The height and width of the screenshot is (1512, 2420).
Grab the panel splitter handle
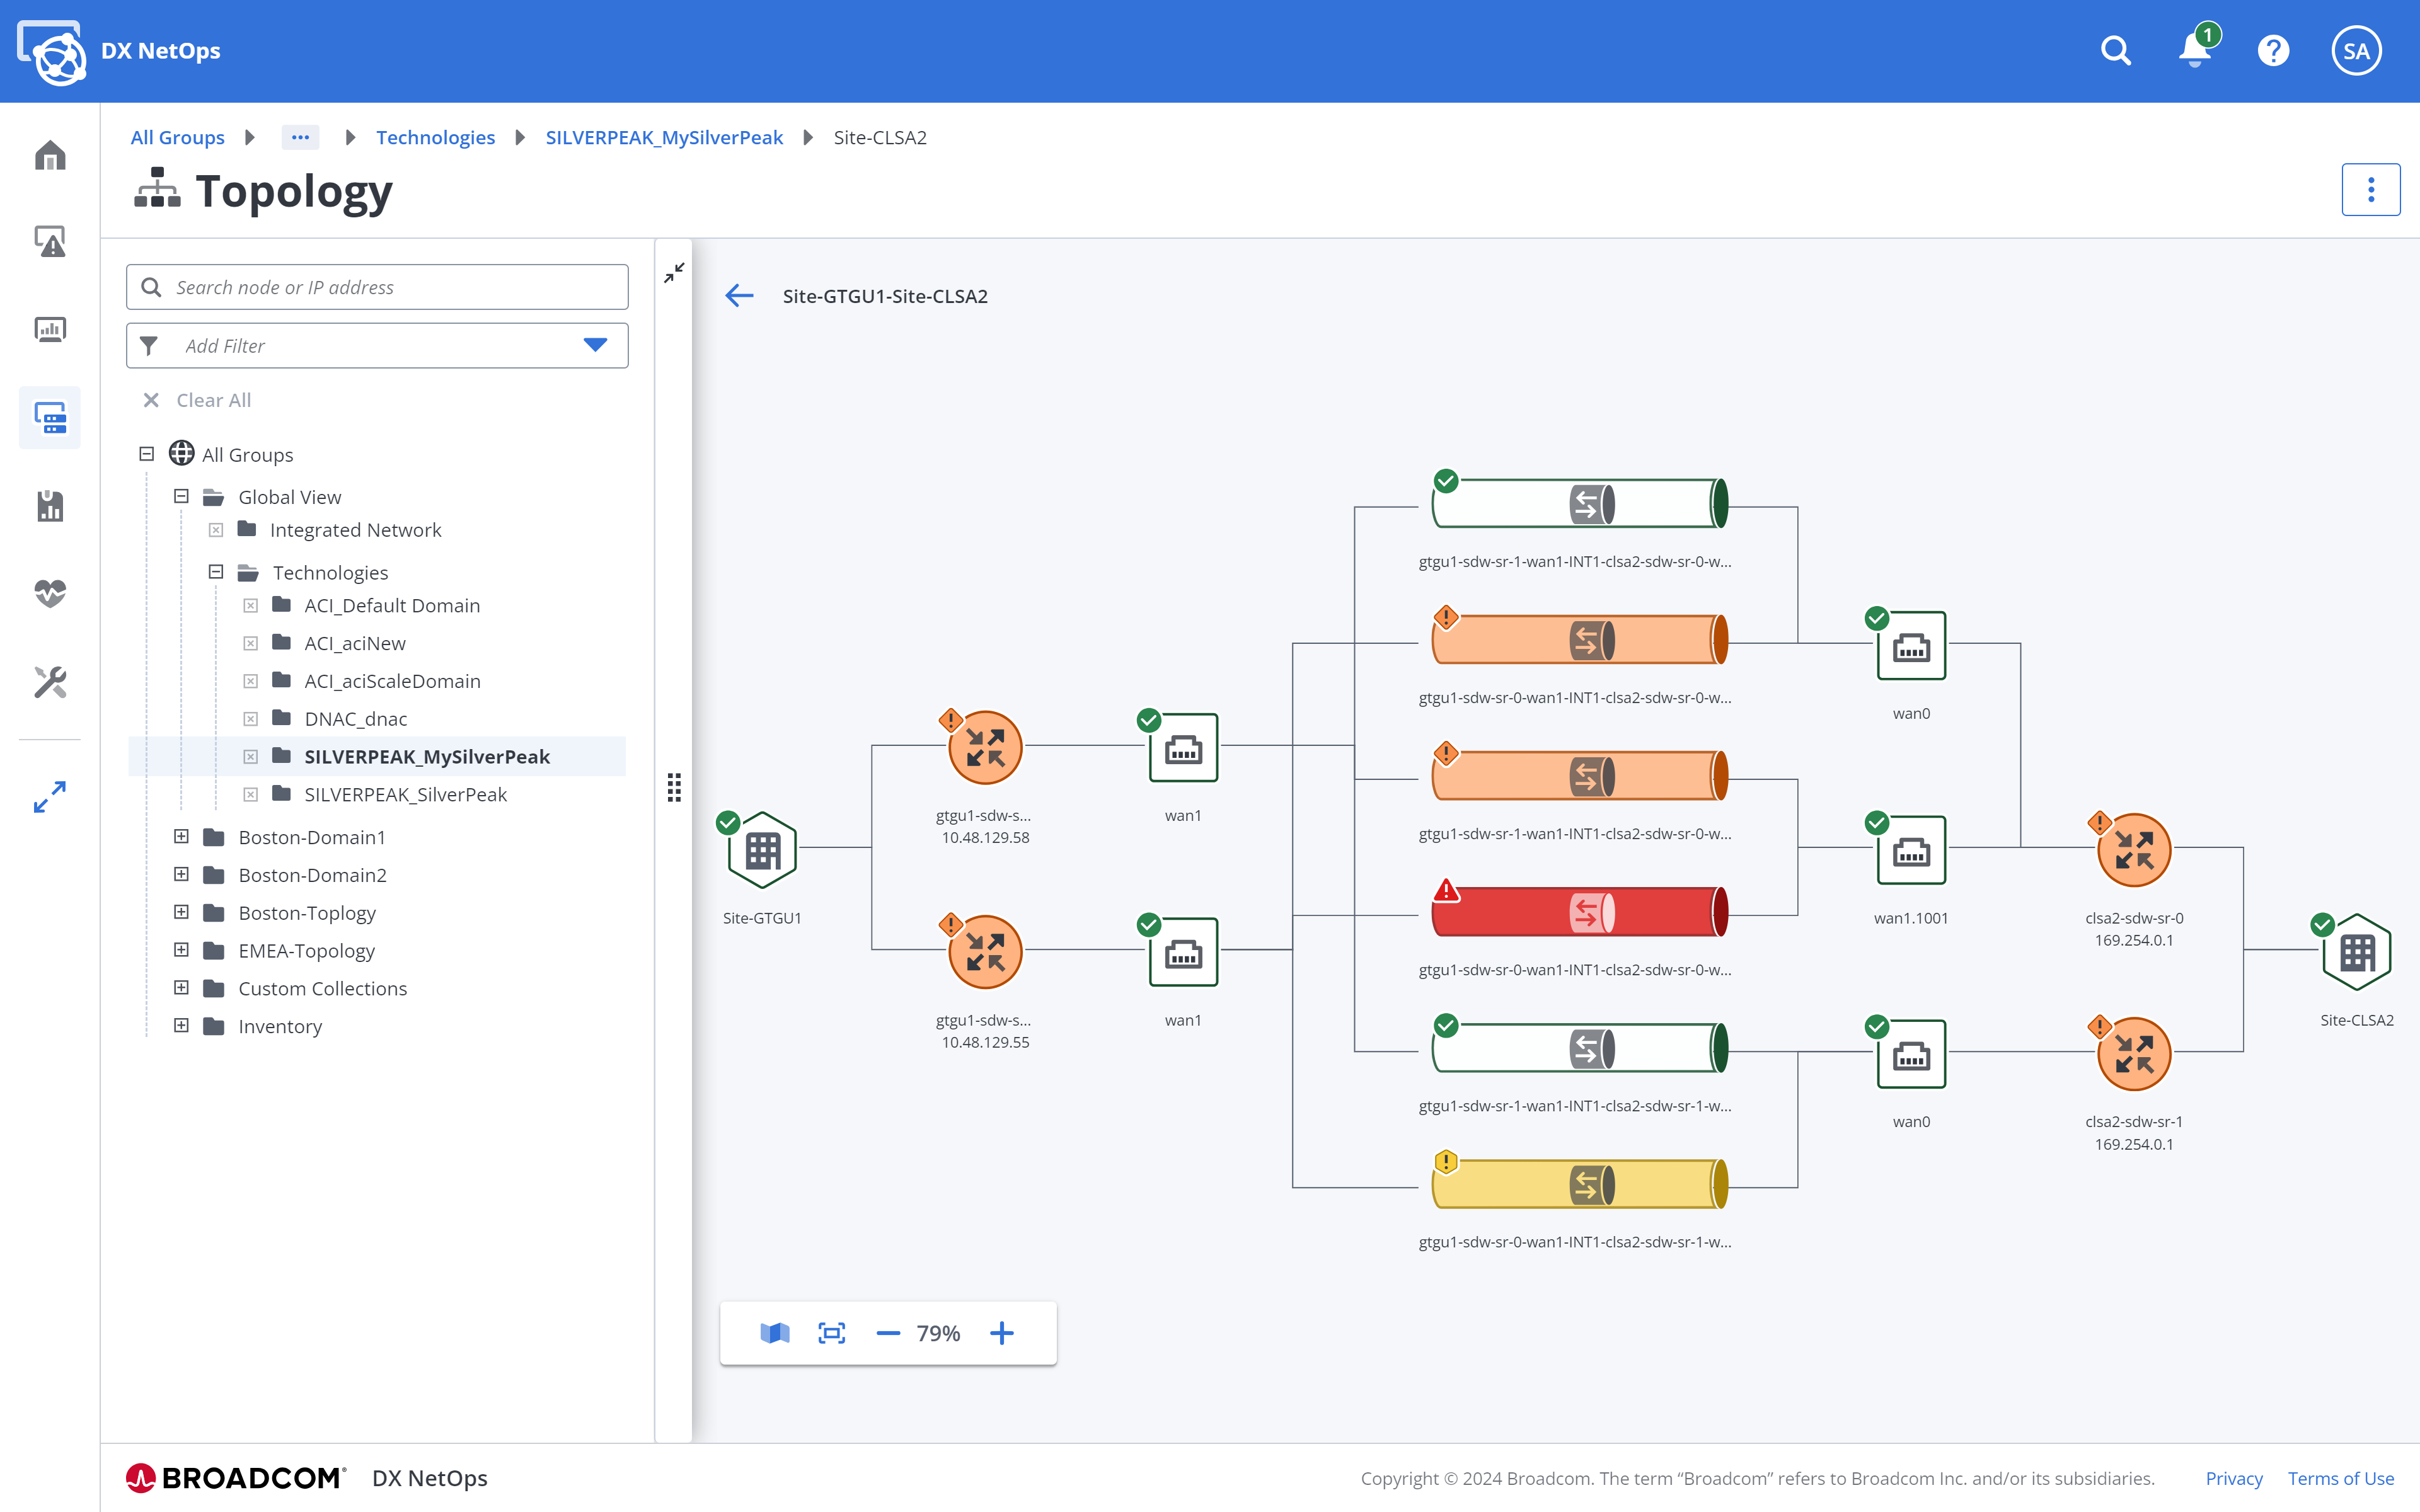674,787
